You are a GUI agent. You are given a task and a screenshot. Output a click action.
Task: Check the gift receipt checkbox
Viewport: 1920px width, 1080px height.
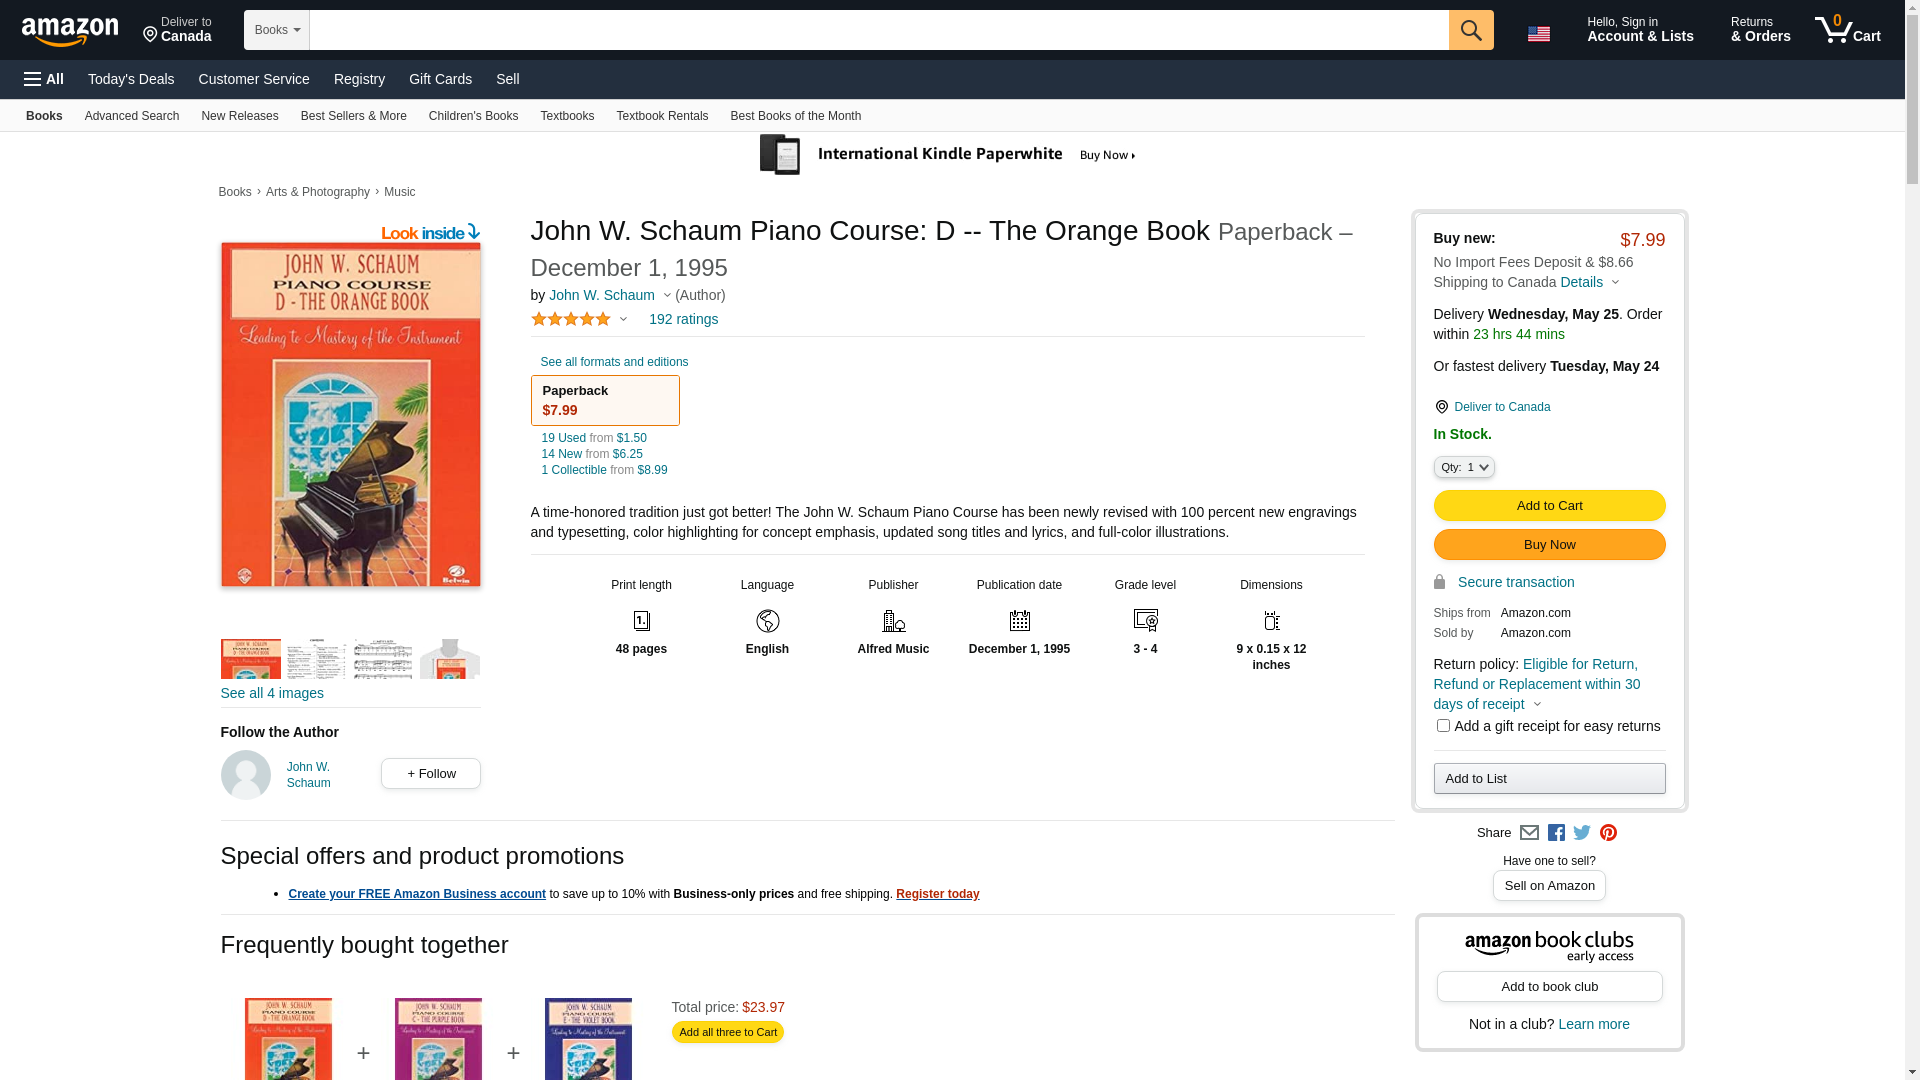[1443, 726]
